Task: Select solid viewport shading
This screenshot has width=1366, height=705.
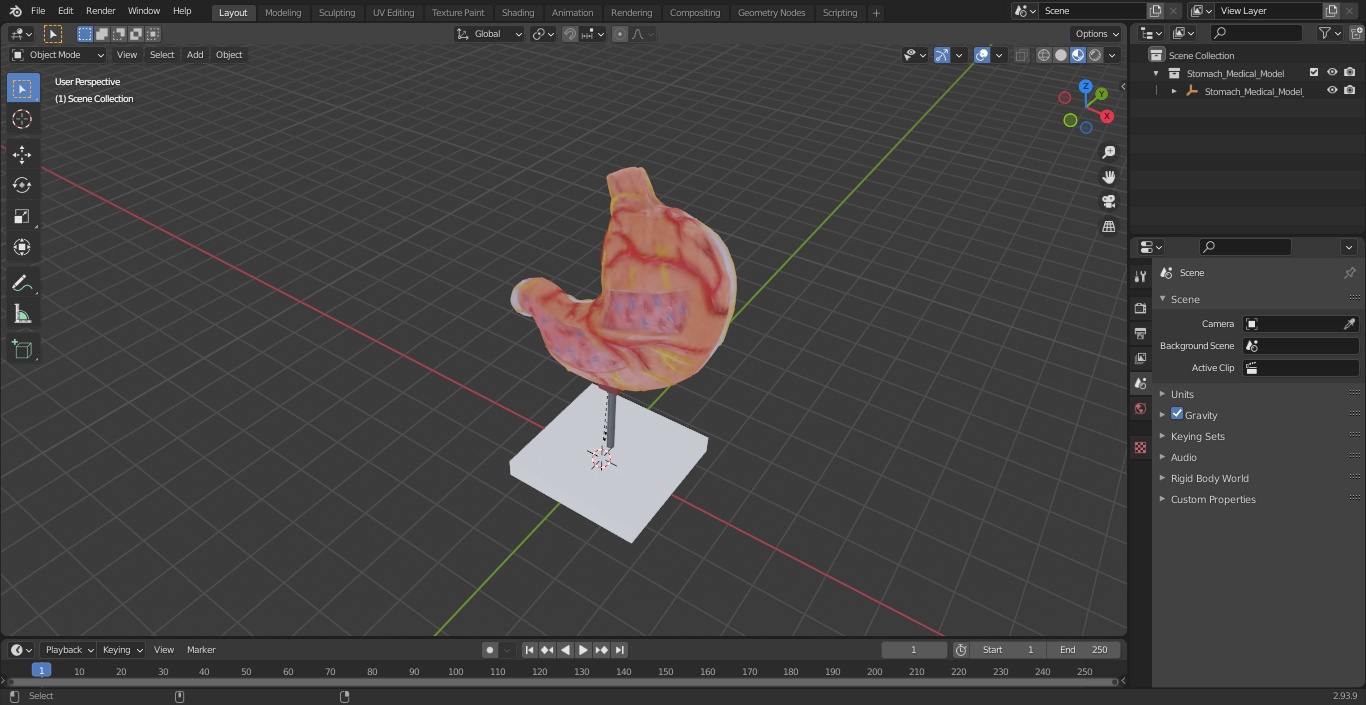Action: click(x=1061, y=55)
